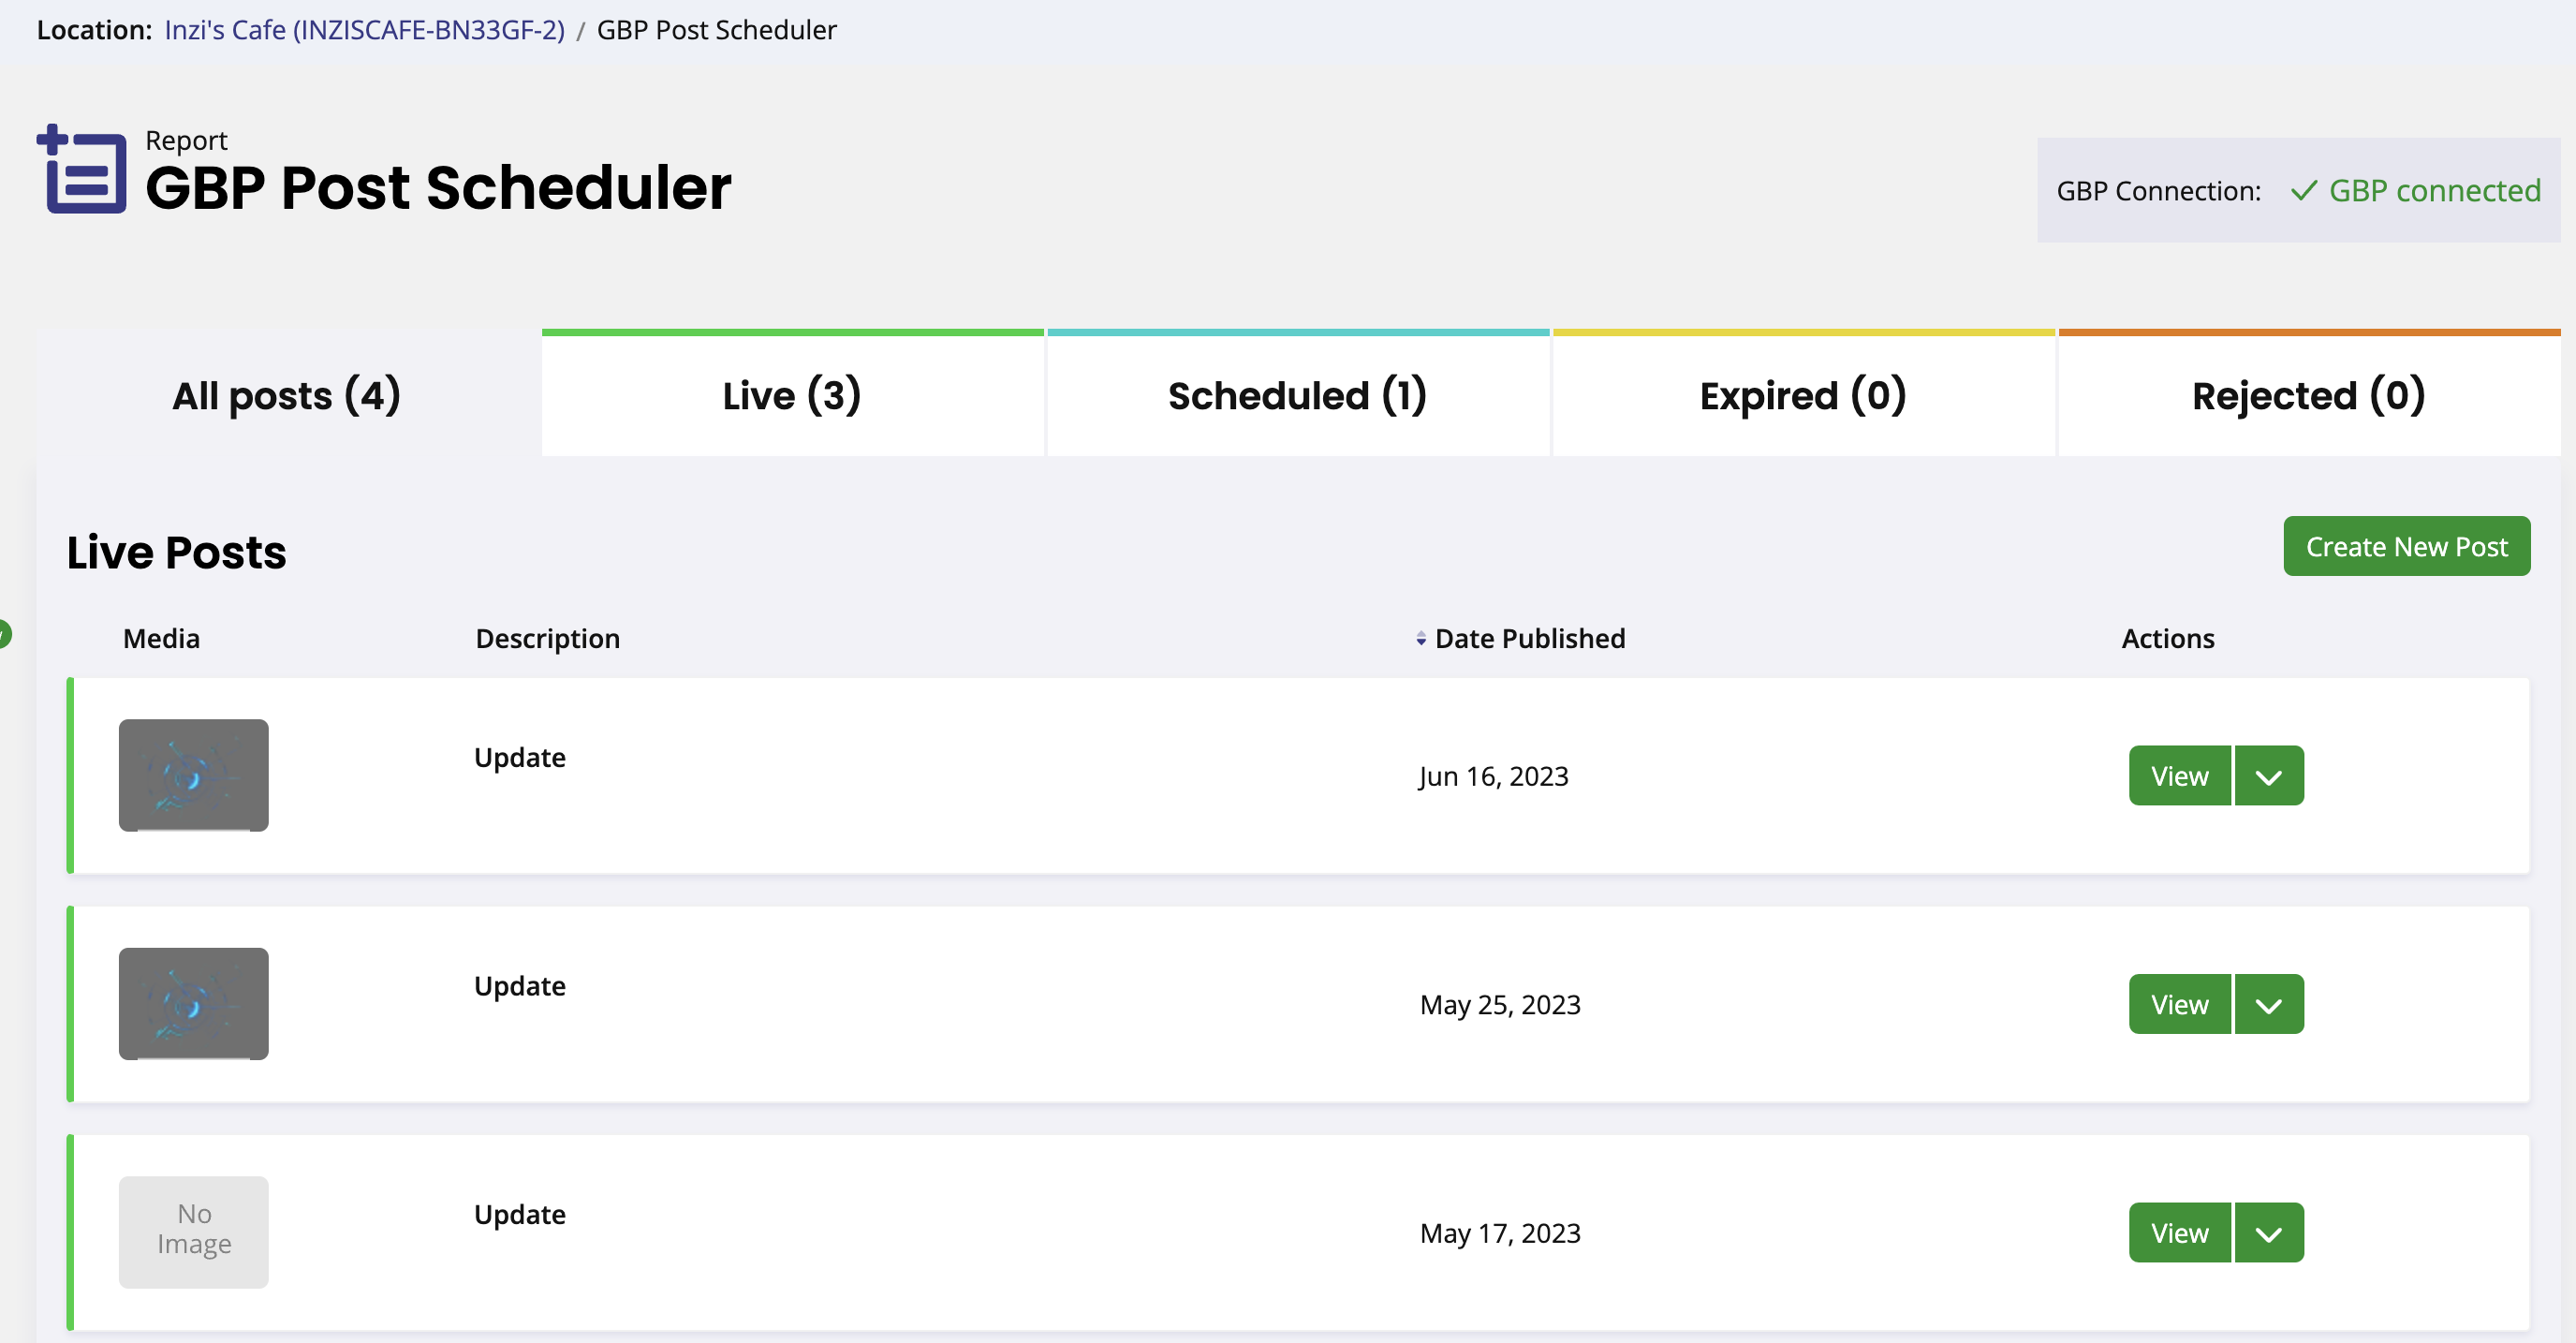The height and width of the screenshot is (1343, 2576).
Task: Expand actions dropdown for Jun 16 post
Action: point(2269,775)
